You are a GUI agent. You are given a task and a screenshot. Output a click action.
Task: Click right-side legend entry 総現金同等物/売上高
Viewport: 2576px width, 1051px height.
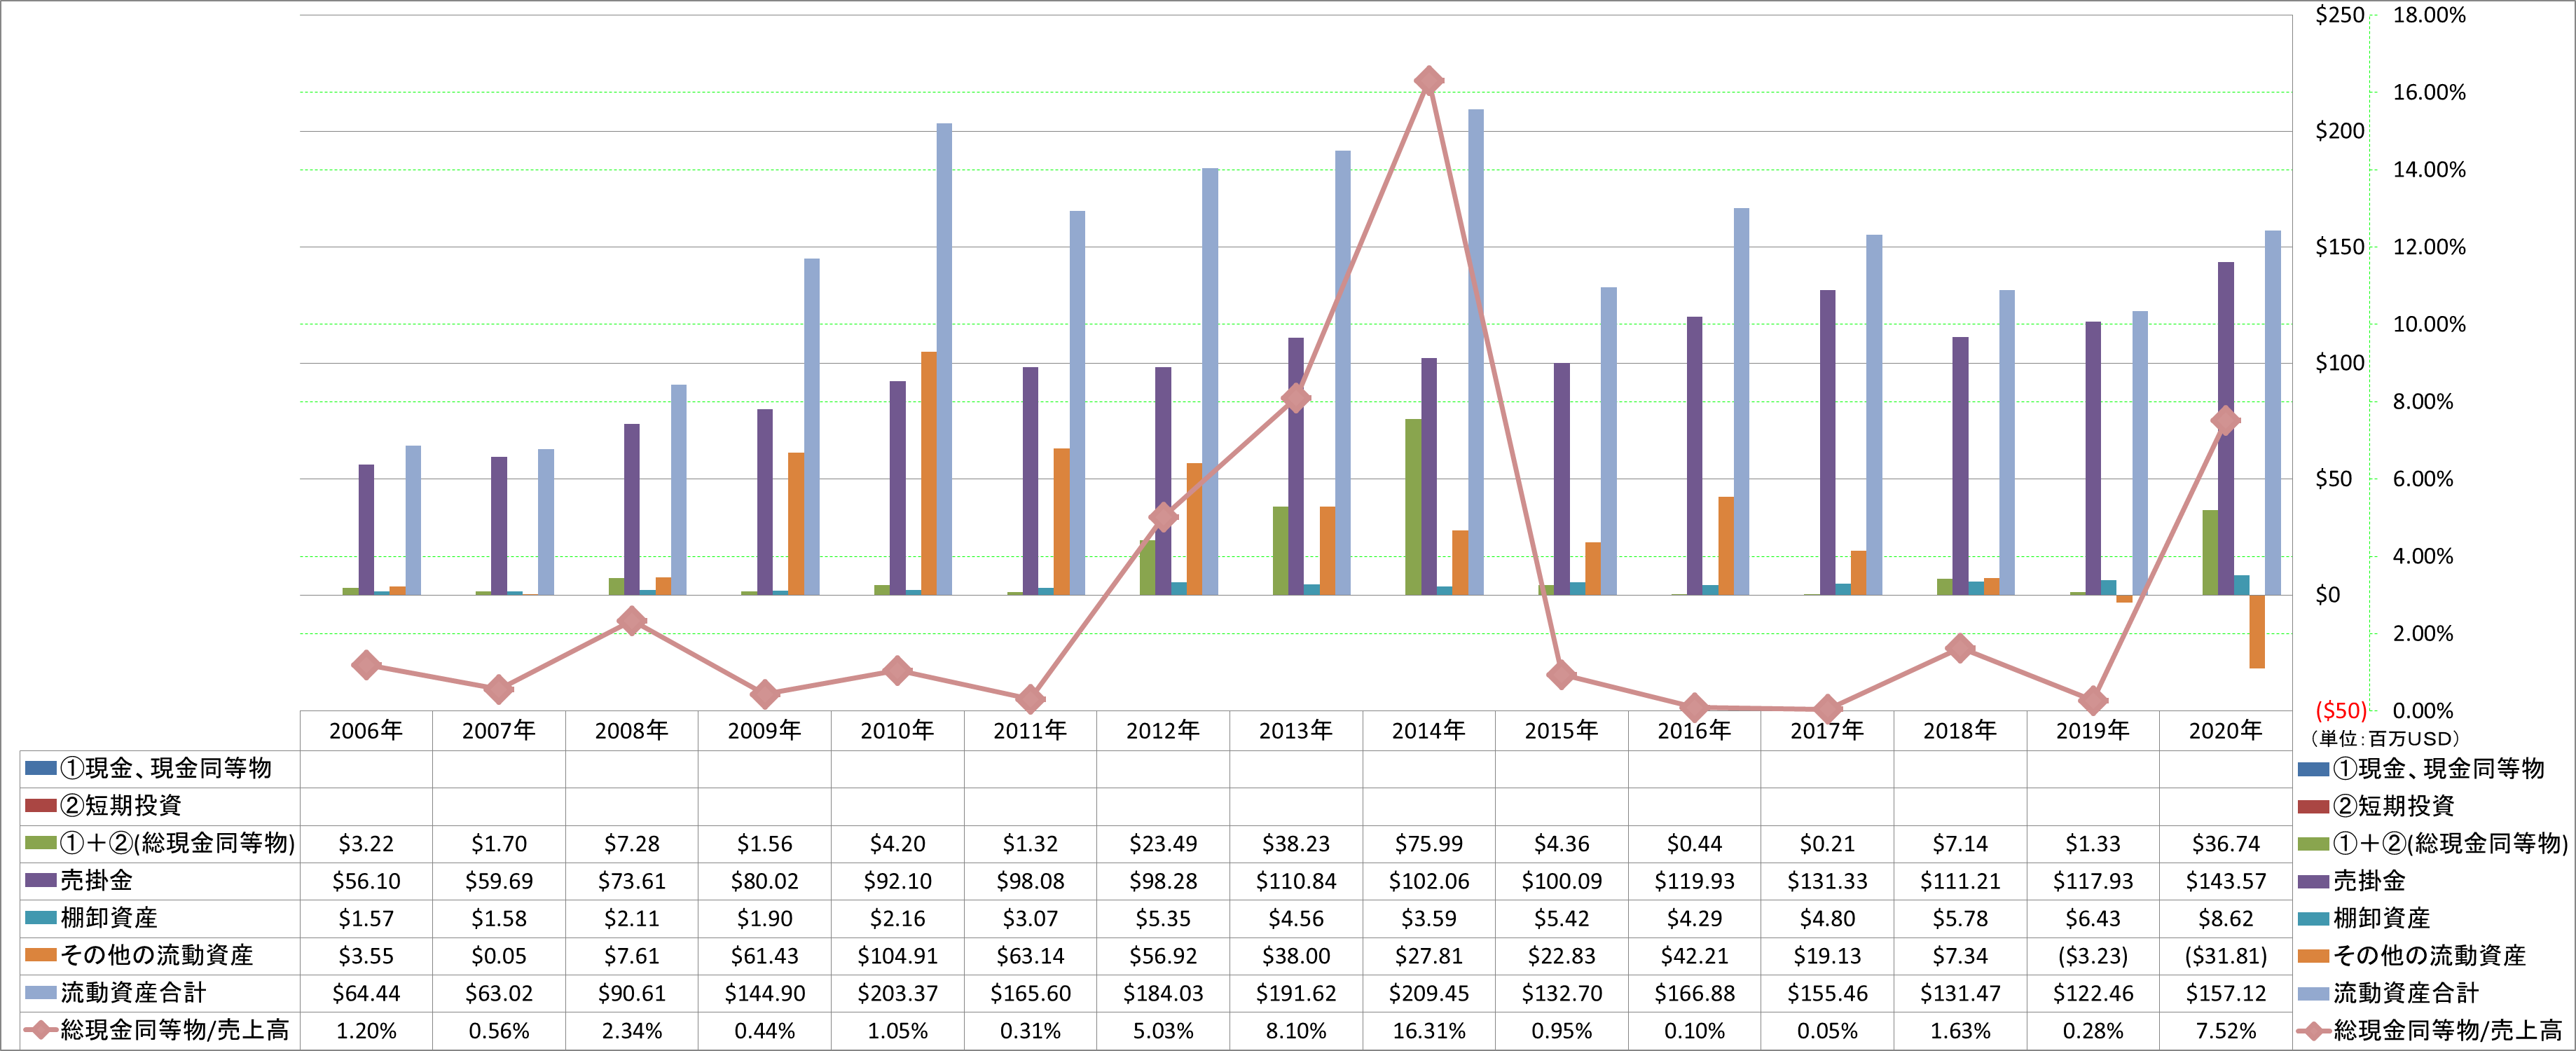(2430, 1031)
